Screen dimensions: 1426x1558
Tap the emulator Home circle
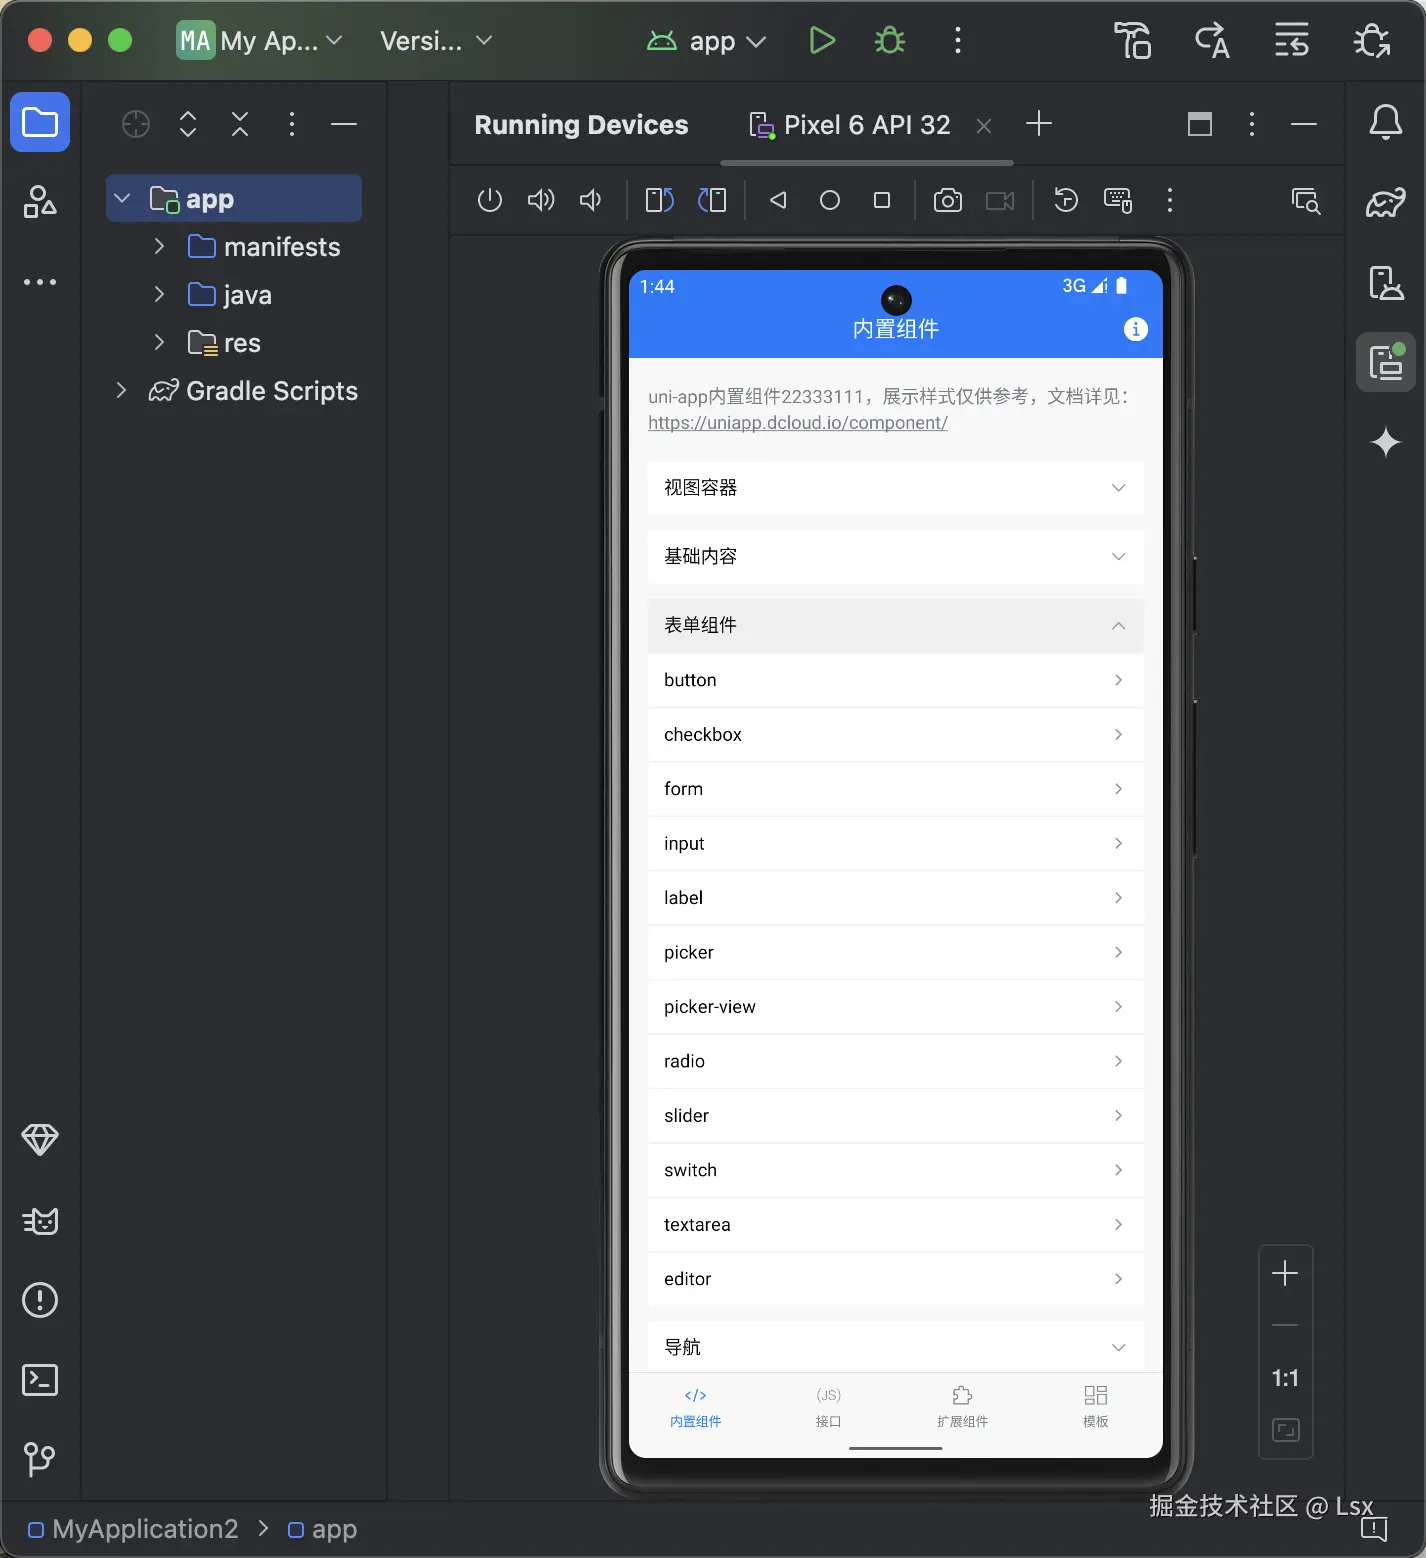pos(830,200)
